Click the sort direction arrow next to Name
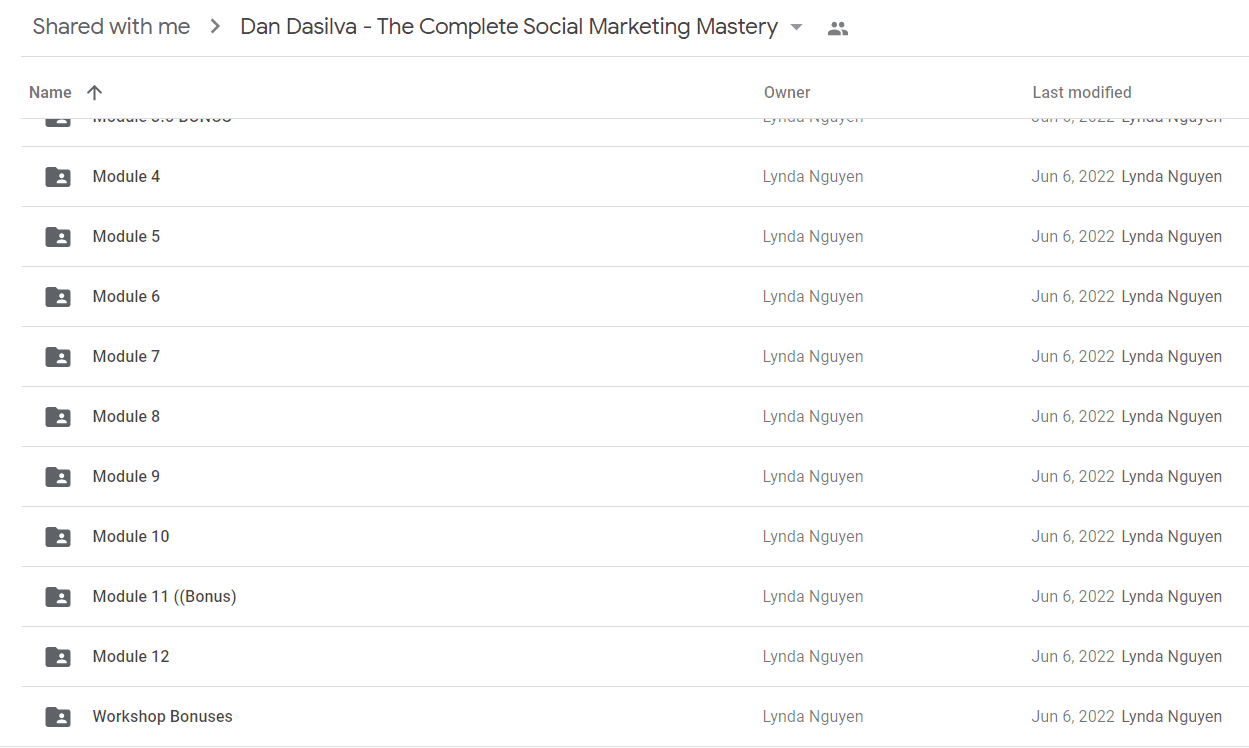The width and height of the screenshot is (1249, 748). [x=94, y=92]
